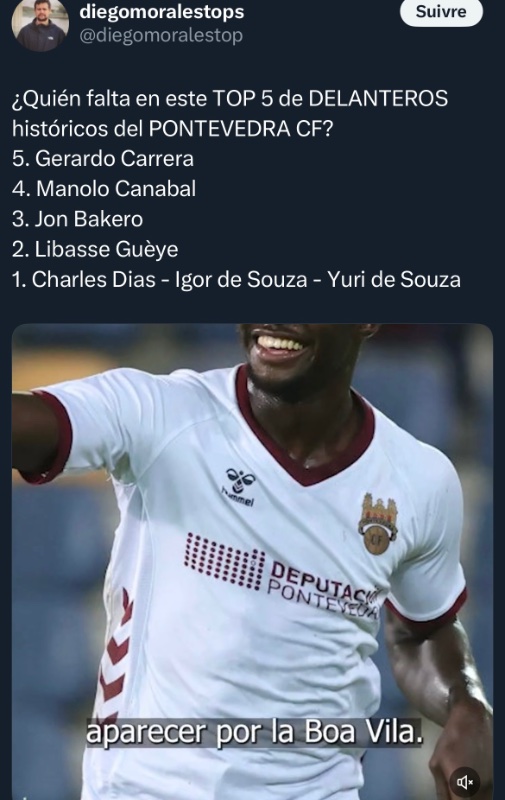Viewport: 505px width, 800px height.
Task: Follow the account with the Suivre button
Action: 441,11
